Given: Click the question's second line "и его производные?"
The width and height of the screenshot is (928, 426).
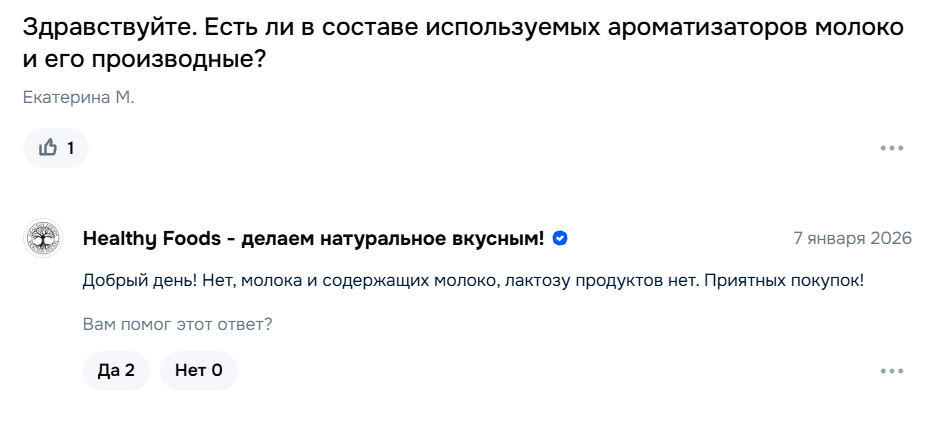Looking at the screenshot, I should point(144,60).
